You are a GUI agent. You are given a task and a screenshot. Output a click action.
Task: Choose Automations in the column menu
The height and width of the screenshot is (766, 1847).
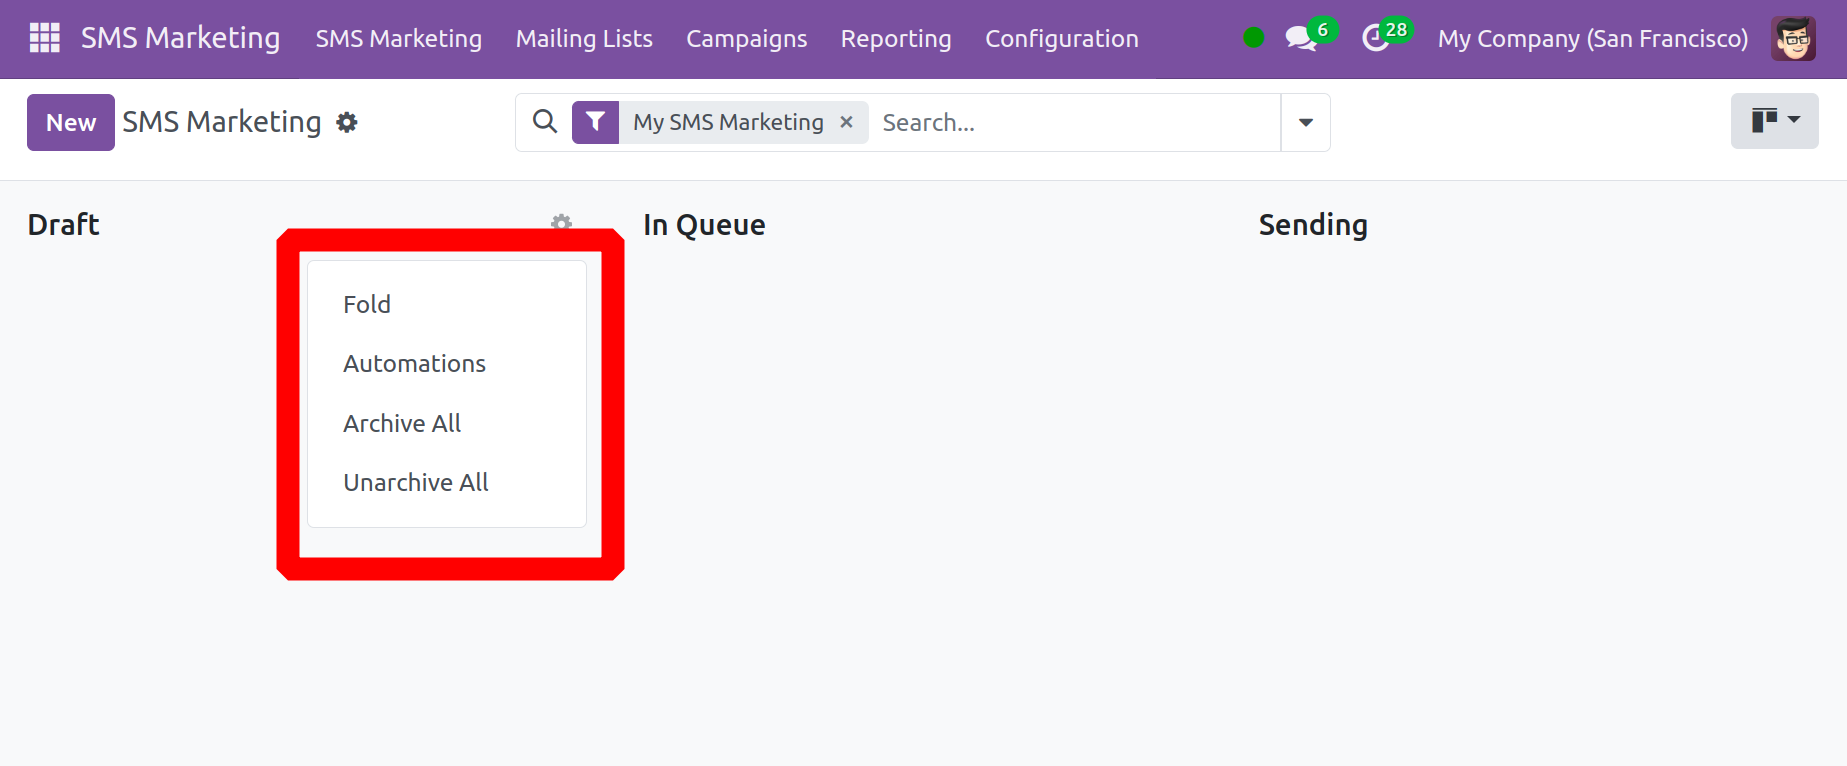coord(414,364)
